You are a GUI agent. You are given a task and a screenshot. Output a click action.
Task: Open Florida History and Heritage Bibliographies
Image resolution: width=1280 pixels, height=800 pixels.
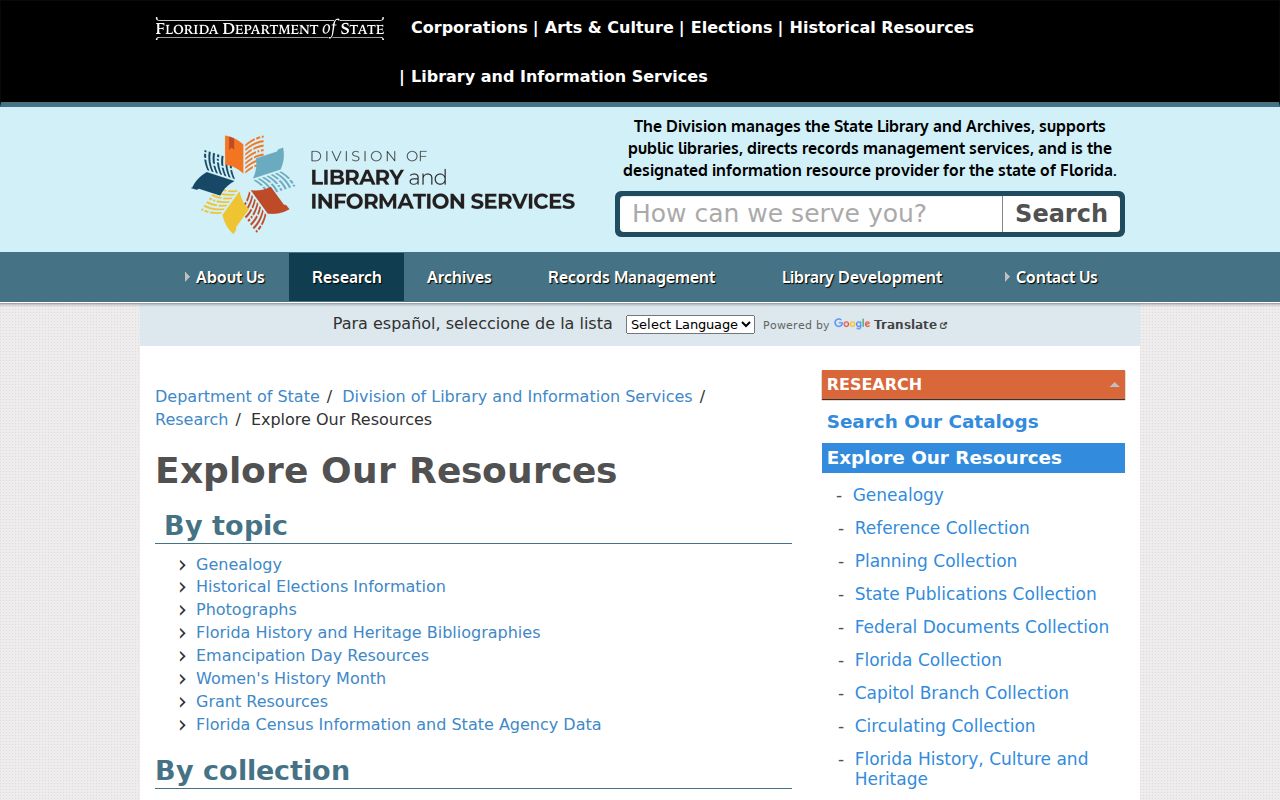[368, 632]
